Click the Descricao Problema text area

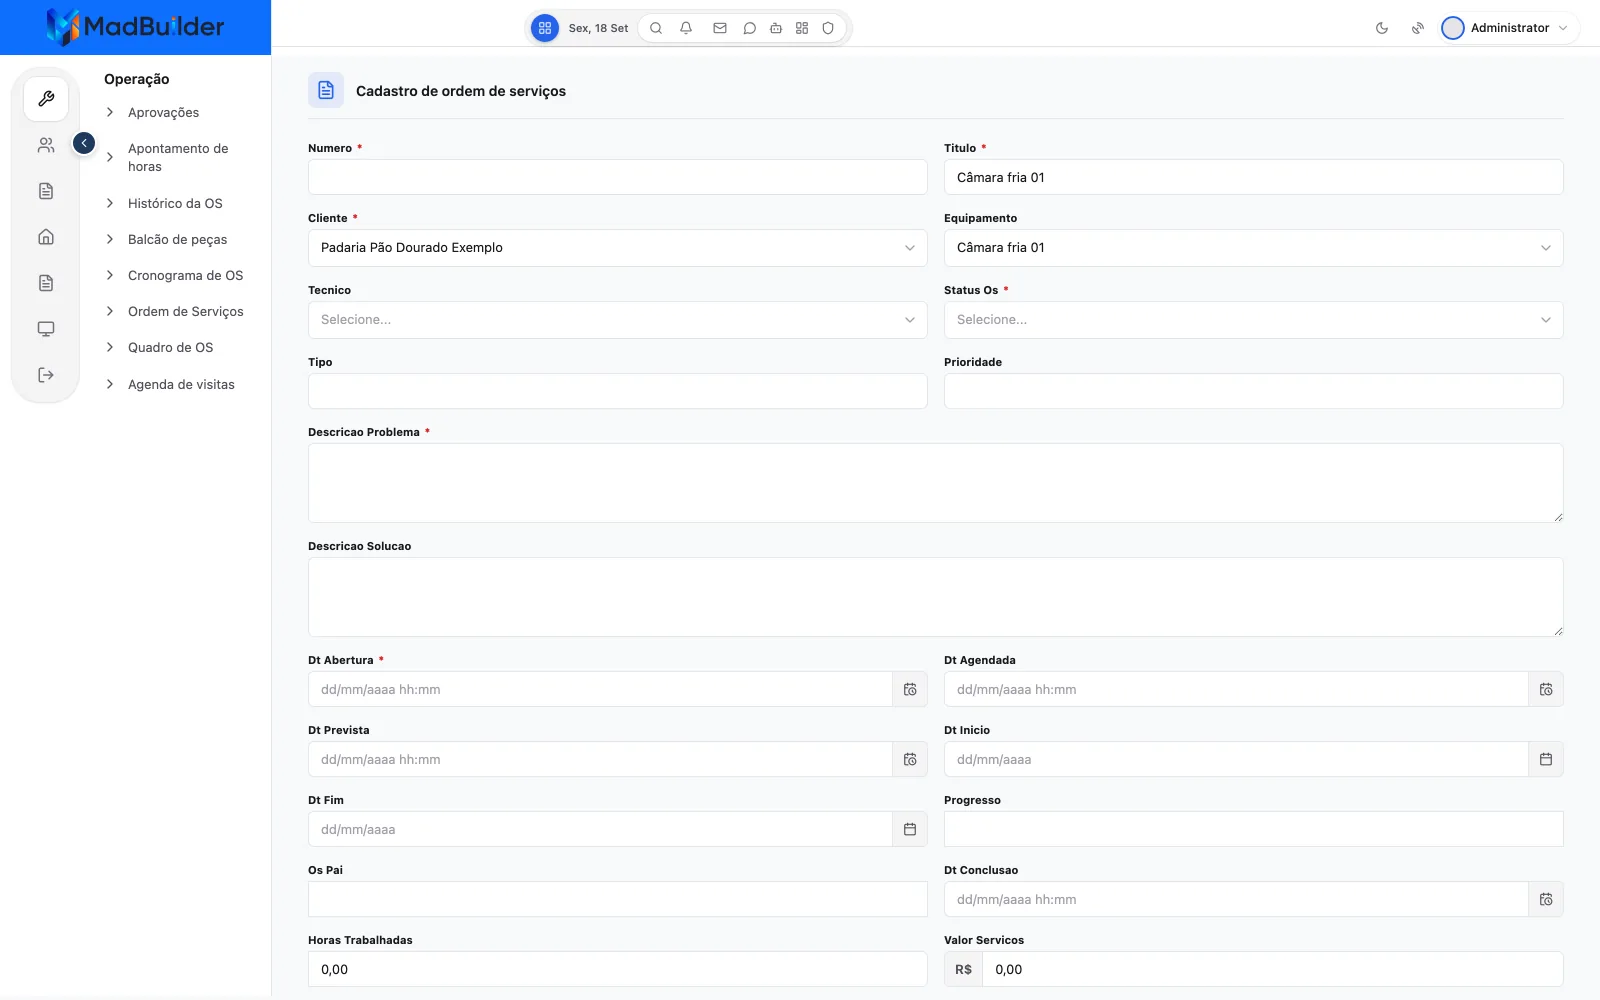click(x=936, y=483)
